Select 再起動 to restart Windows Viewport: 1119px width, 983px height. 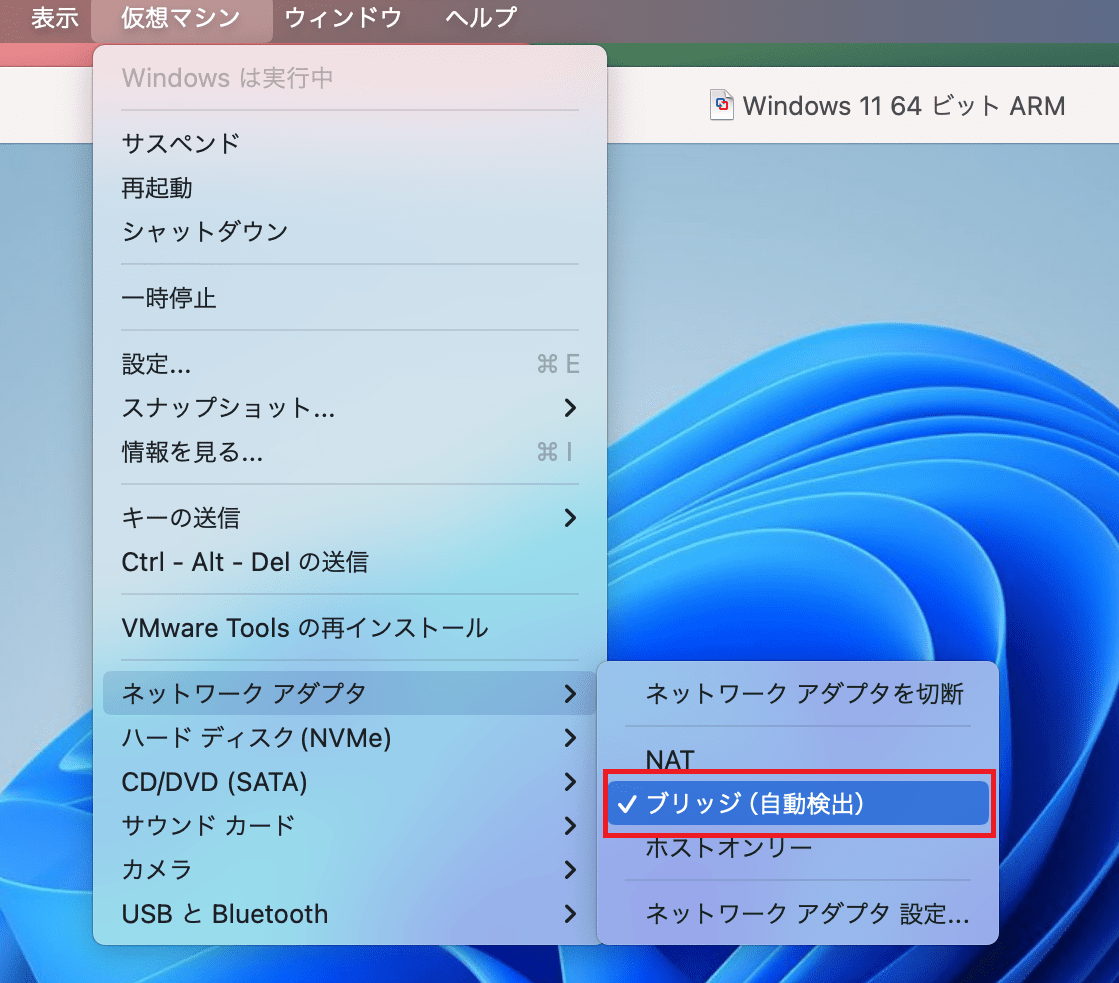click(x=350, y=188)
